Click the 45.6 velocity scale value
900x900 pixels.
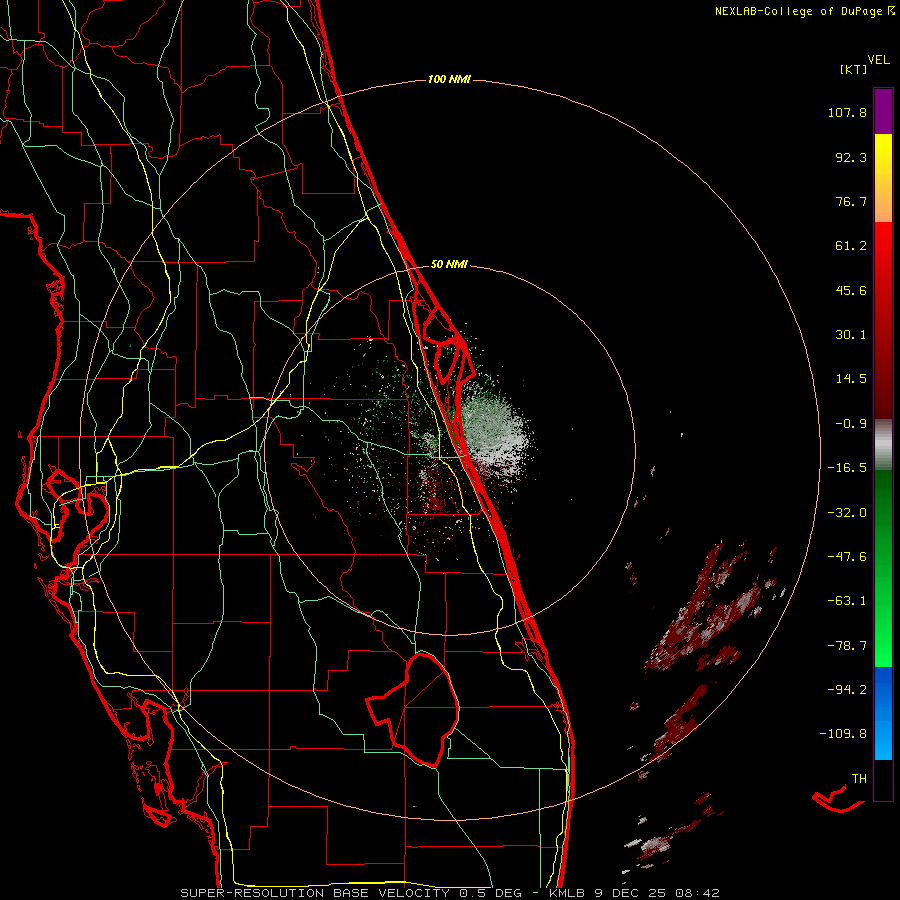tap(851, 290)
